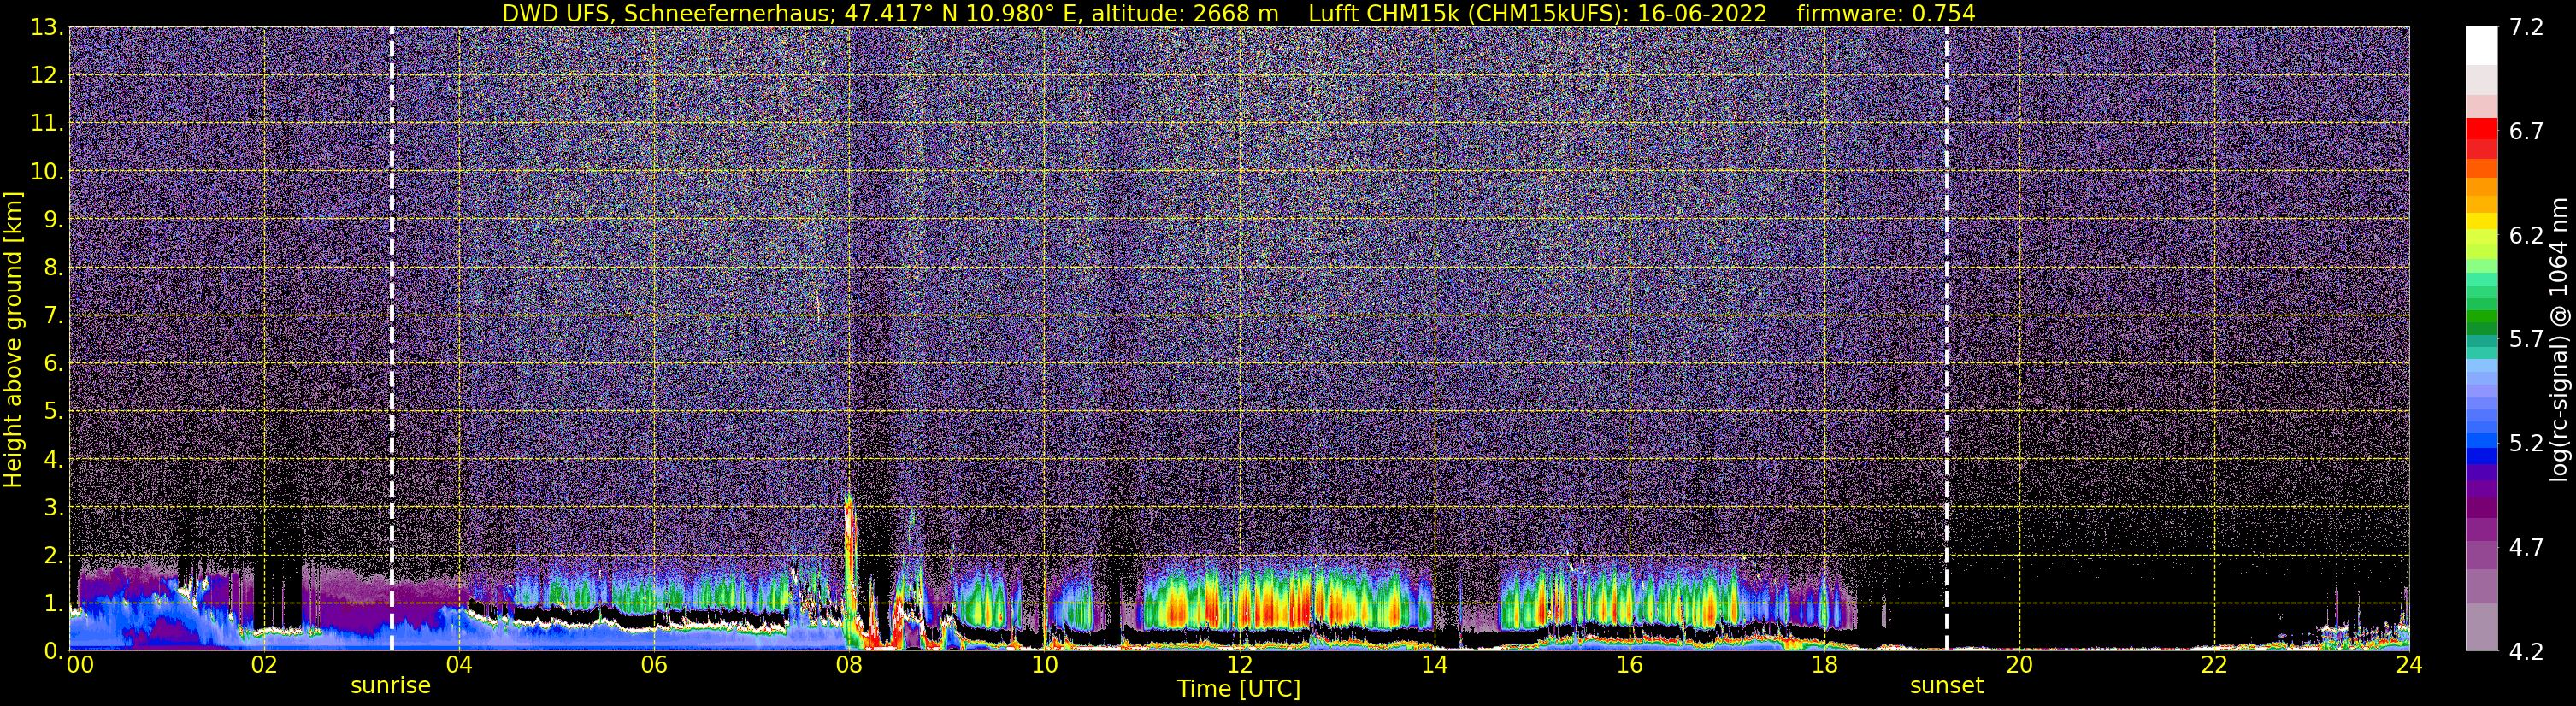Click the white dashed sunrise marker line

[x=391, y=339]
